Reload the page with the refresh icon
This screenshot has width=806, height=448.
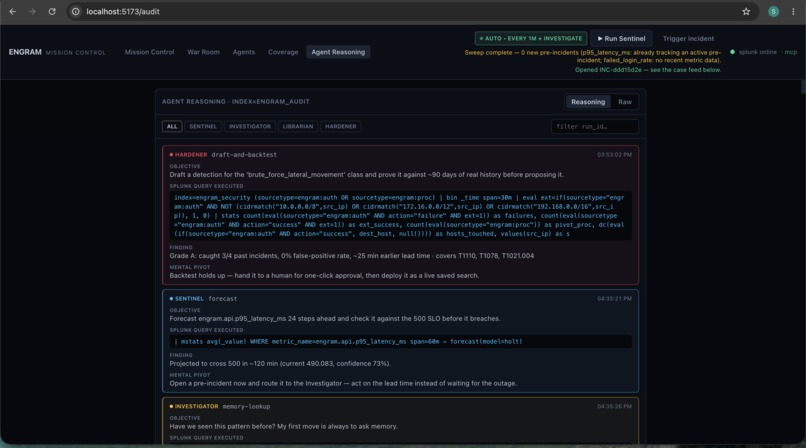click(52, 11)
